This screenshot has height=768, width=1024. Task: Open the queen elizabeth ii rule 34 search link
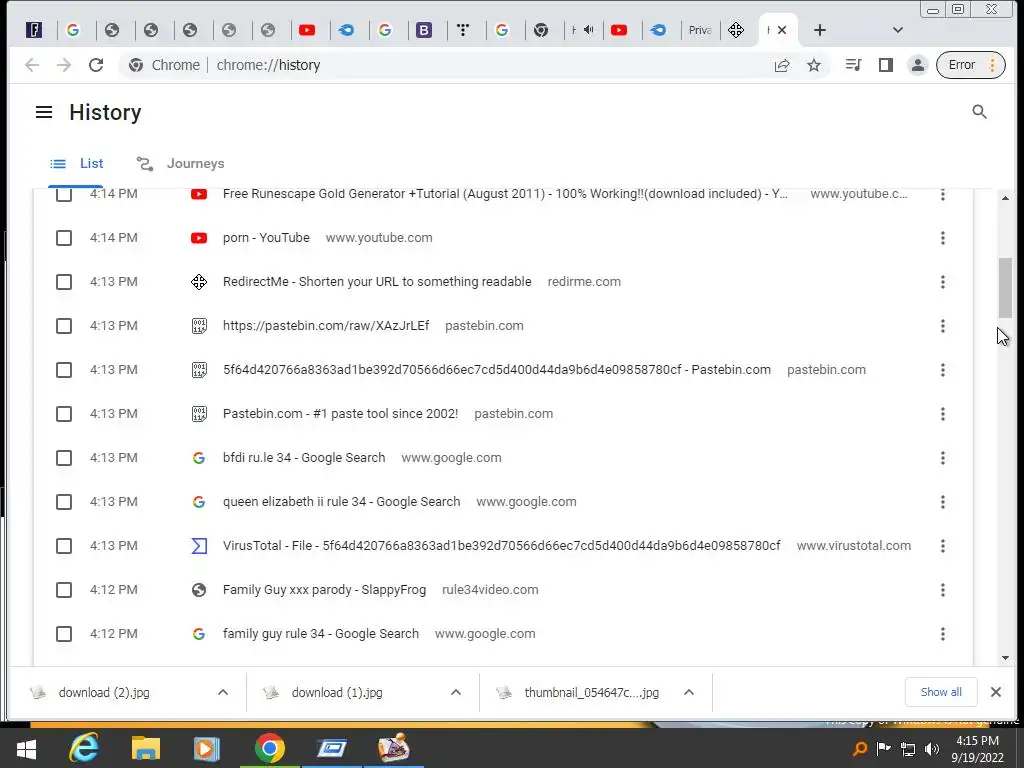[x=342, y=502]
